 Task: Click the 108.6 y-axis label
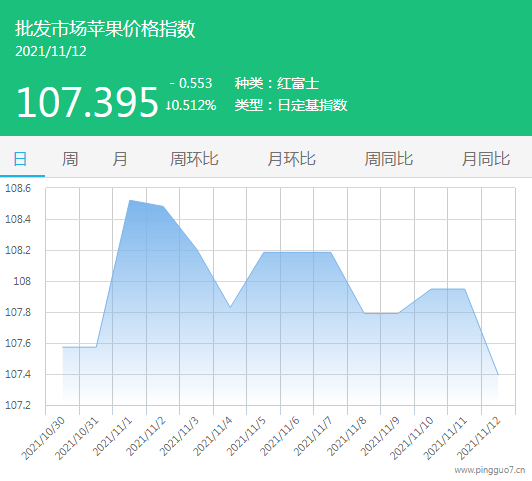[18, 188]
